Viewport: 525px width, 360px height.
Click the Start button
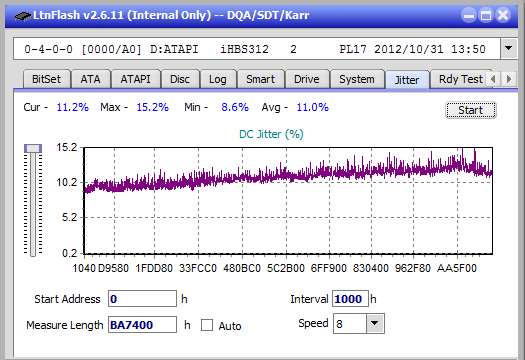coord(470,110)
